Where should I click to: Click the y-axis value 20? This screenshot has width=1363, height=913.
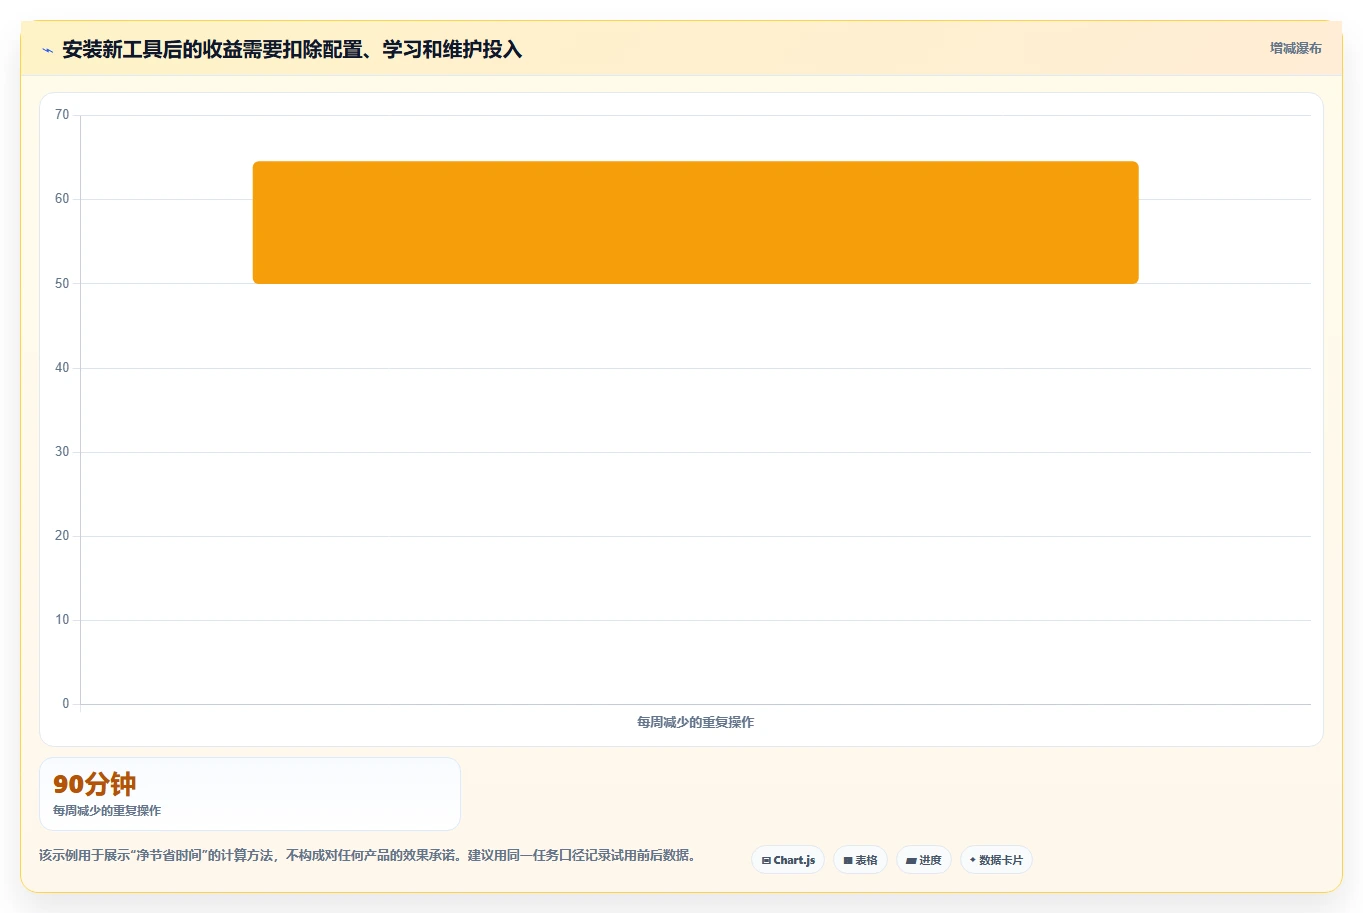(62, 536)
